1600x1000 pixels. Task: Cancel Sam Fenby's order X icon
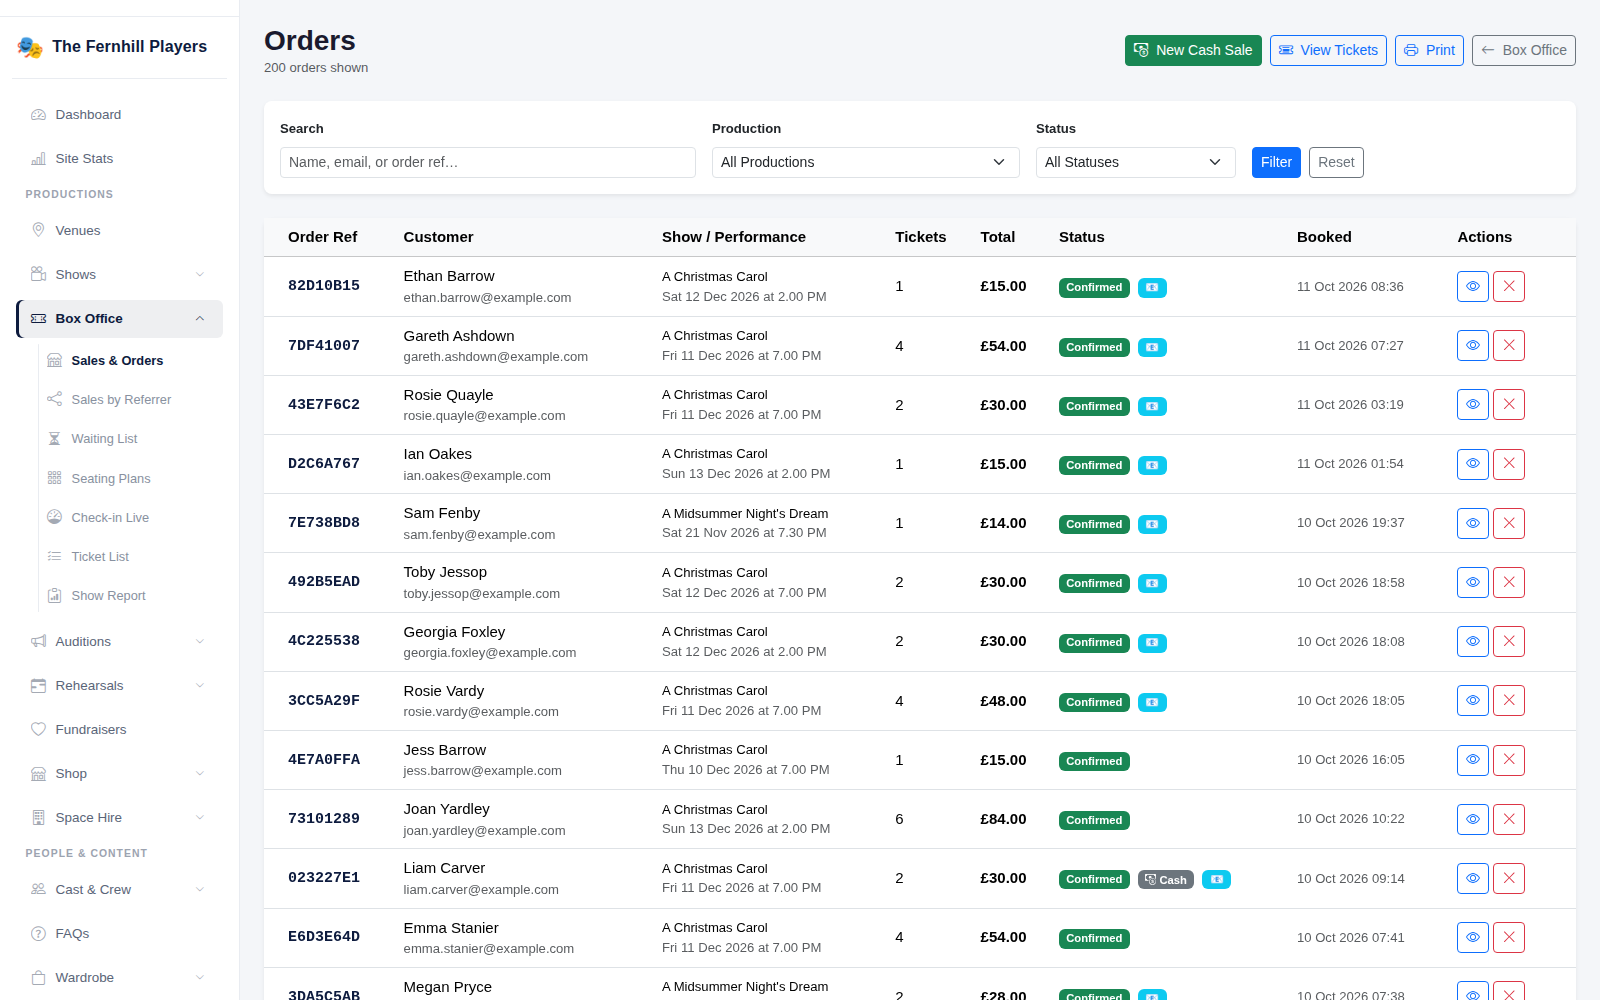click(x=1509, y=523)
